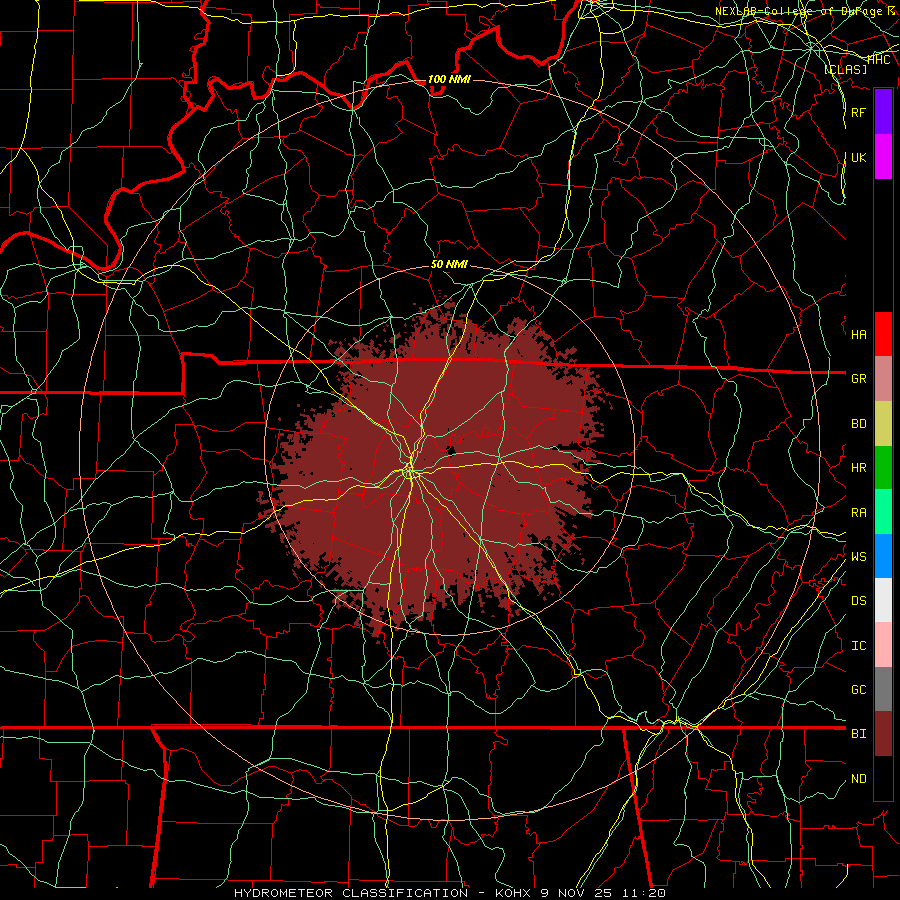Select the IC pink legend swatch
This screenshot has width=900, height=900.
(x=883, y=645)
